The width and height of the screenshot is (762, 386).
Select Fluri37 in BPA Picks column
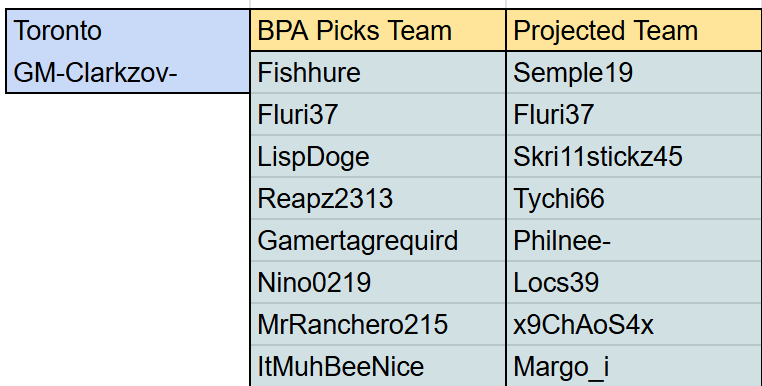click(378, 114)
